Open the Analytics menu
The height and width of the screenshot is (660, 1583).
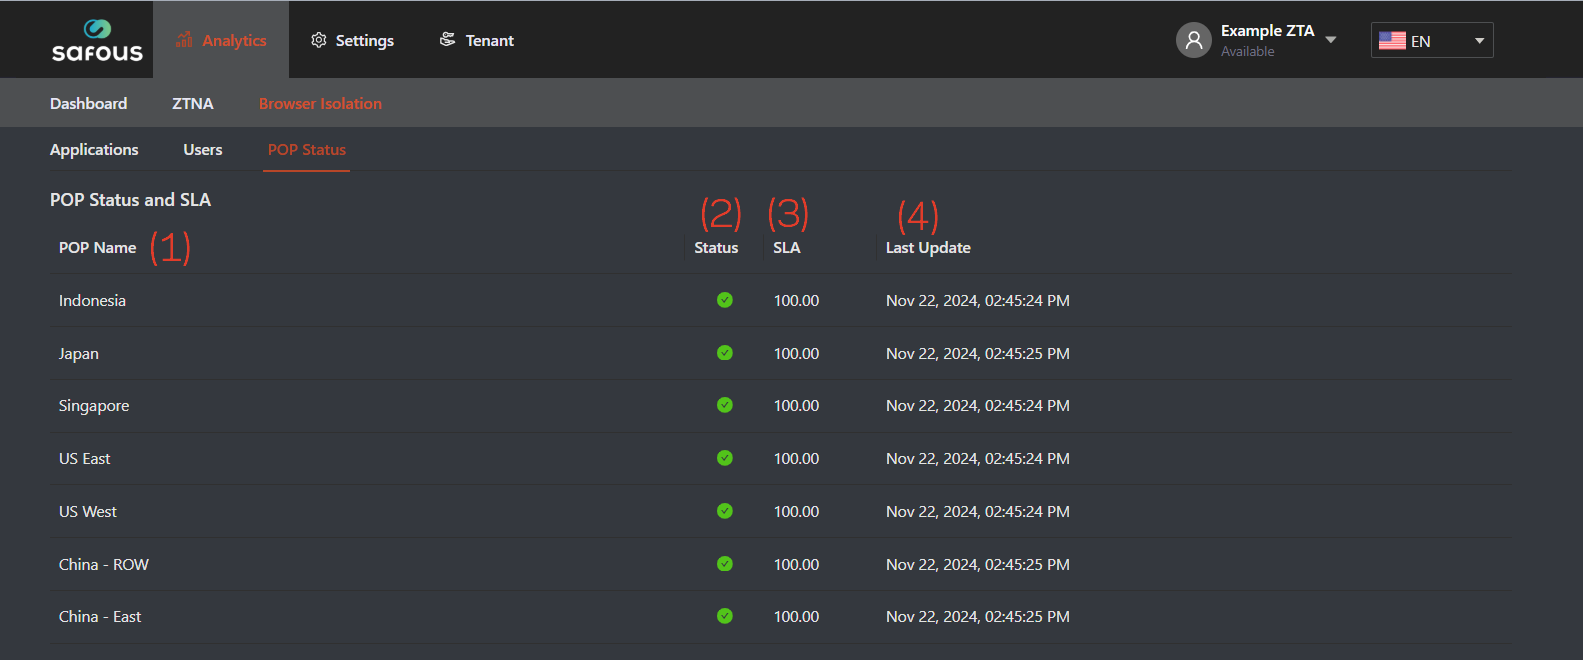pyautogui.click(x=221, y=40)
